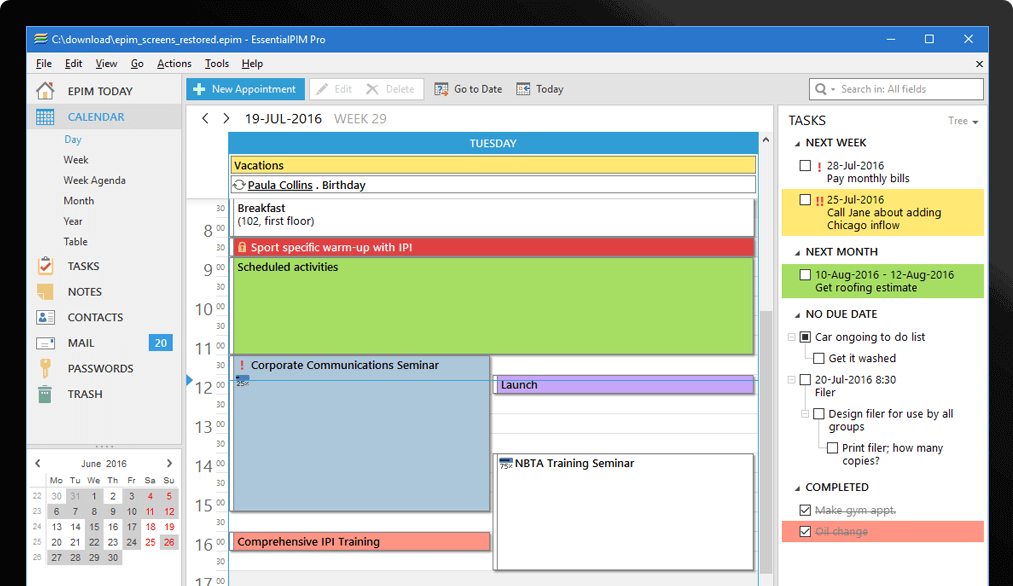Image resolution: width=1013 pixels, height=586 pixels.
Task: Open the Contacts card icon
Action: 45,317
